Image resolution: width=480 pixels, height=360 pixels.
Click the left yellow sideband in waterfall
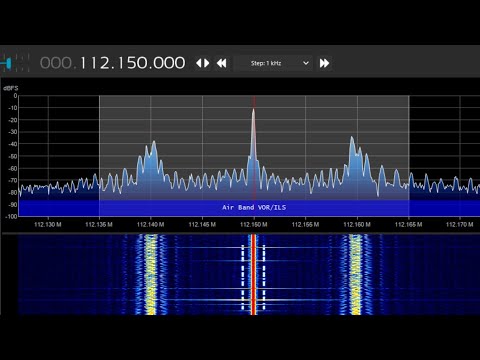(x=151, y=274)
